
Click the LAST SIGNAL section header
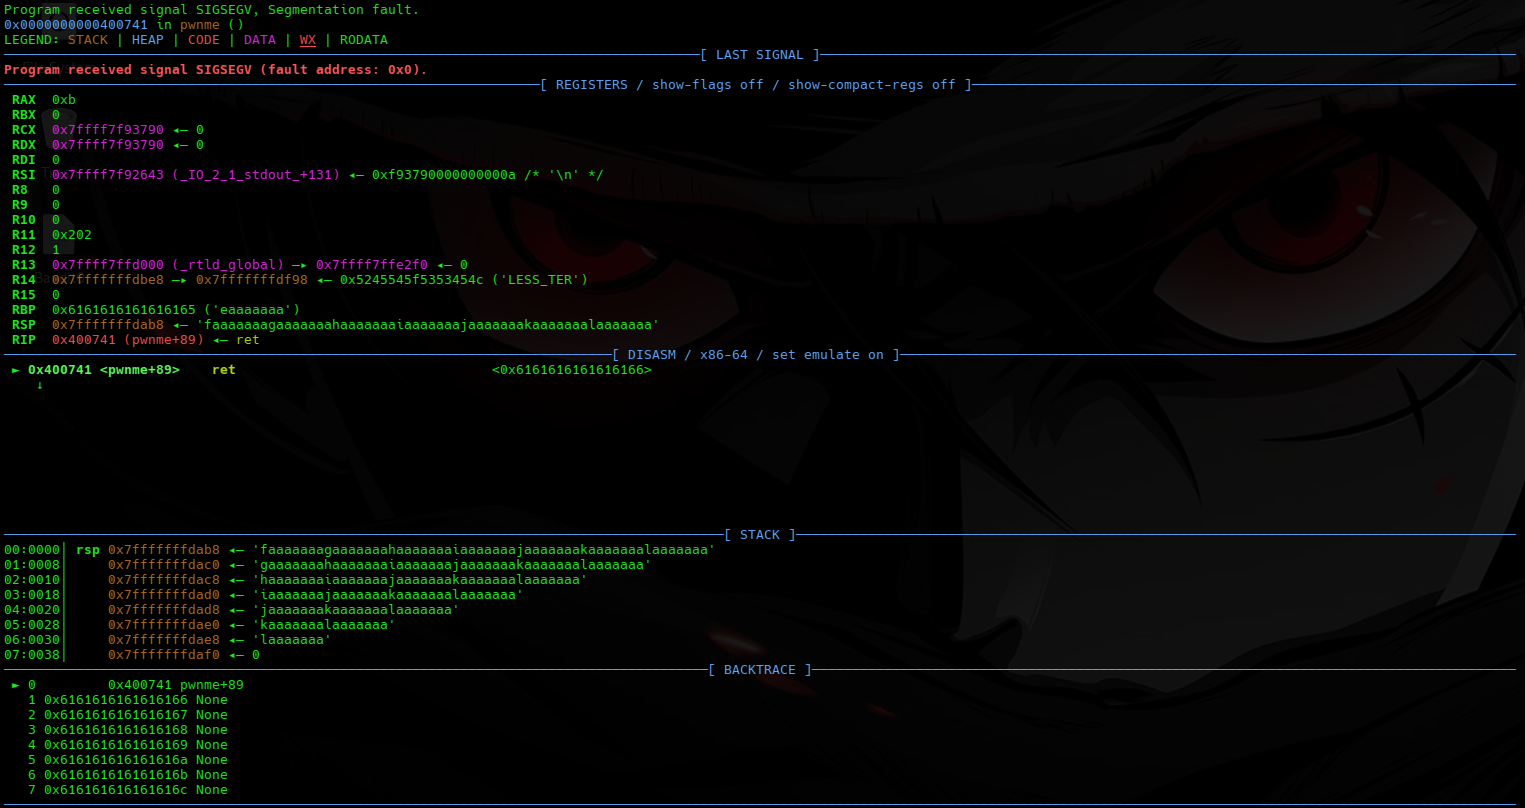[760, 55]
